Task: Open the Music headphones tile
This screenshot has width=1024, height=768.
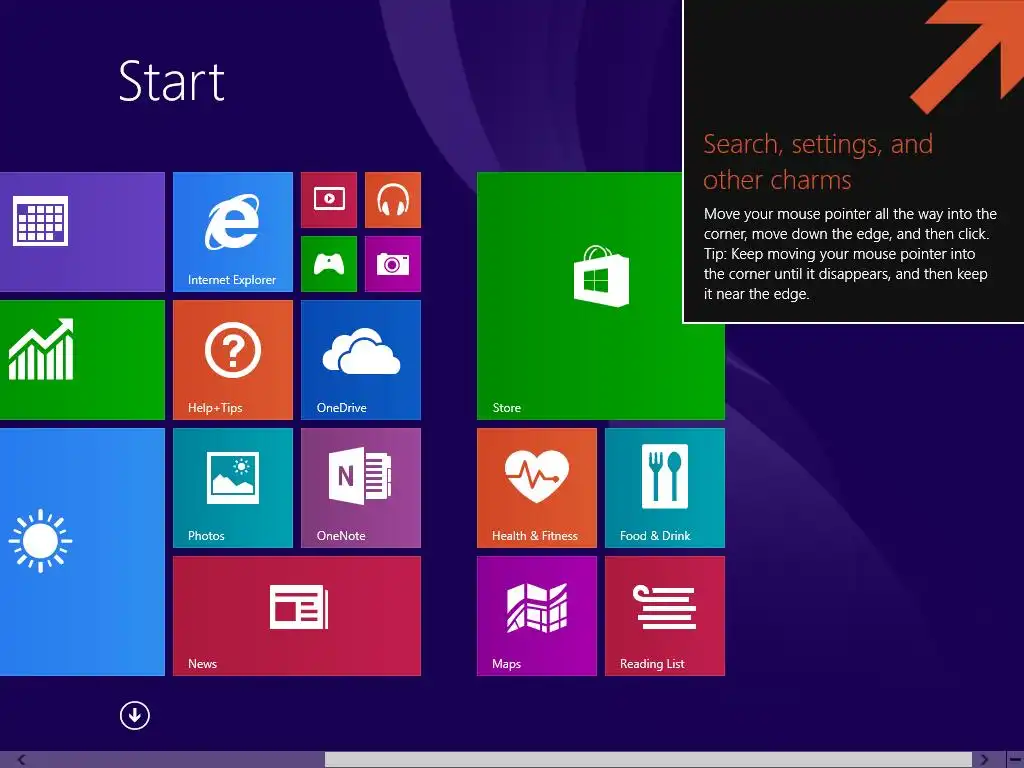Action: tap(392, 200)
